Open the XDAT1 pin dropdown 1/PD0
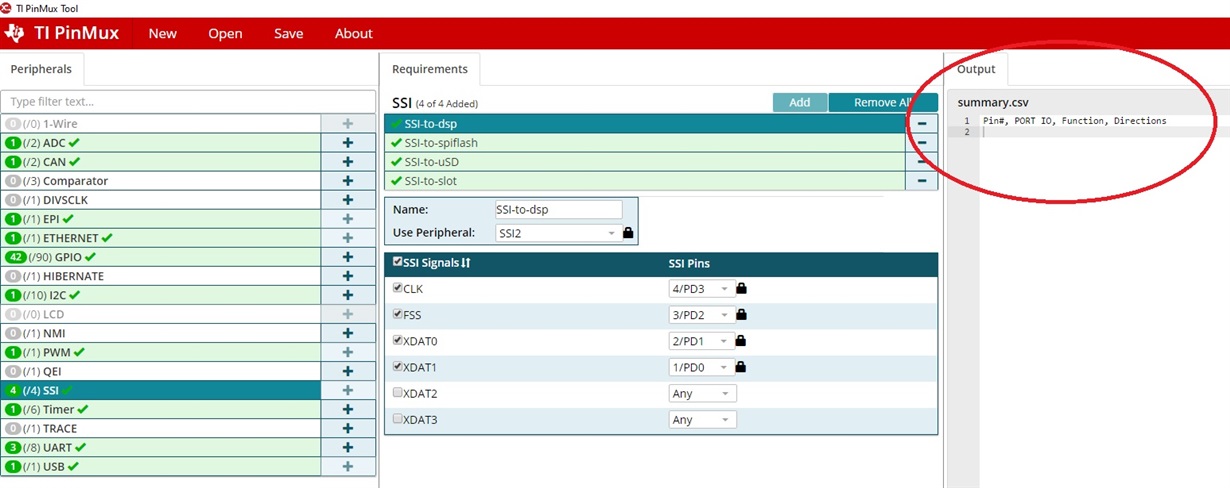Image resolution: width=1230 pixels, height=488 pixels. click(701, 367)
